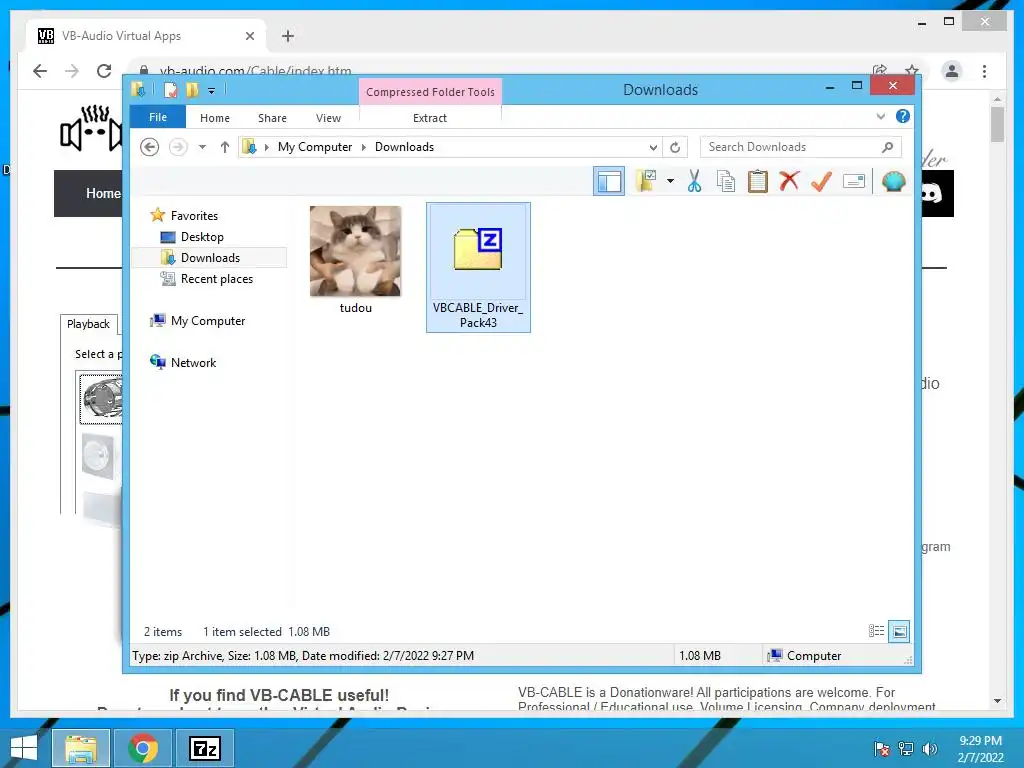
Task: Click the volume speaker tray icon
Action: tap(929, 749)
